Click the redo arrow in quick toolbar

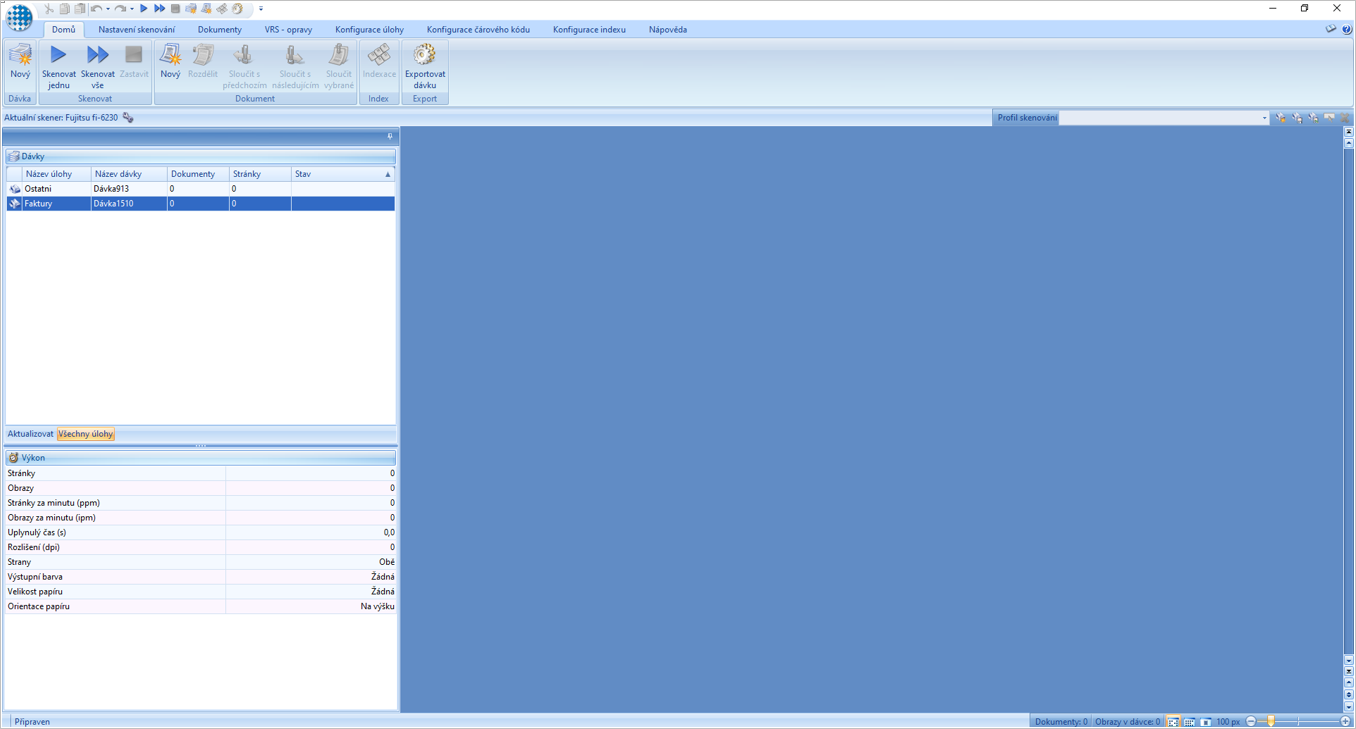tap(120, 9)
